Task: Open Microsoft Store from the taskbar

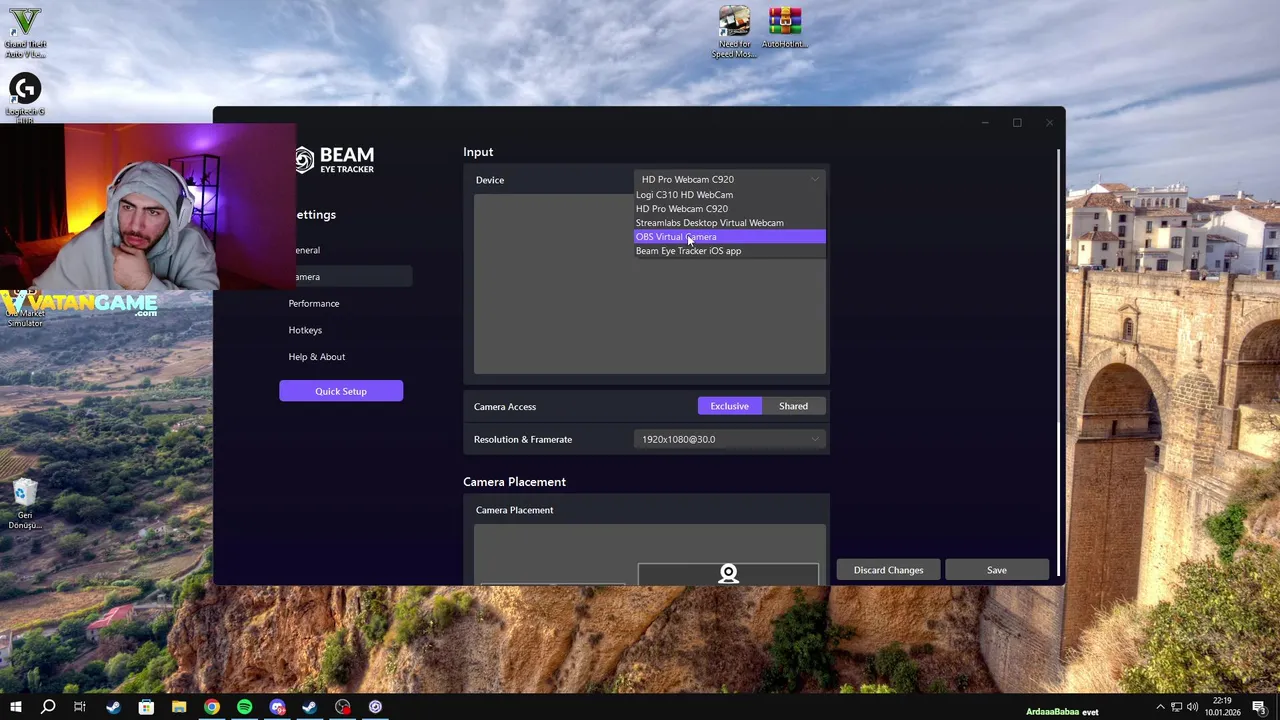Action: tap(146, 707)
